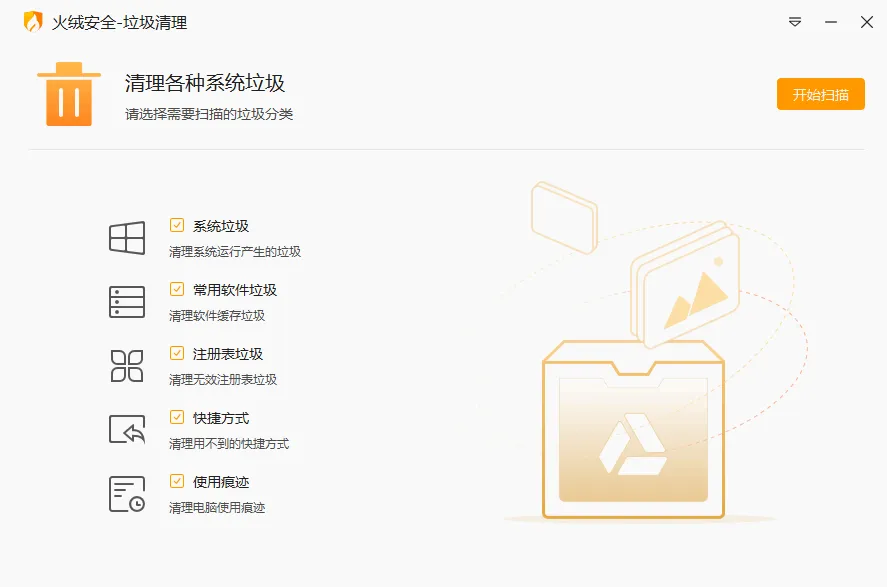Image resolution: width=887 pixels, height=587 pixels.
Task: Minimize the junk cleaner window
Action: click(x=830, y=22)
